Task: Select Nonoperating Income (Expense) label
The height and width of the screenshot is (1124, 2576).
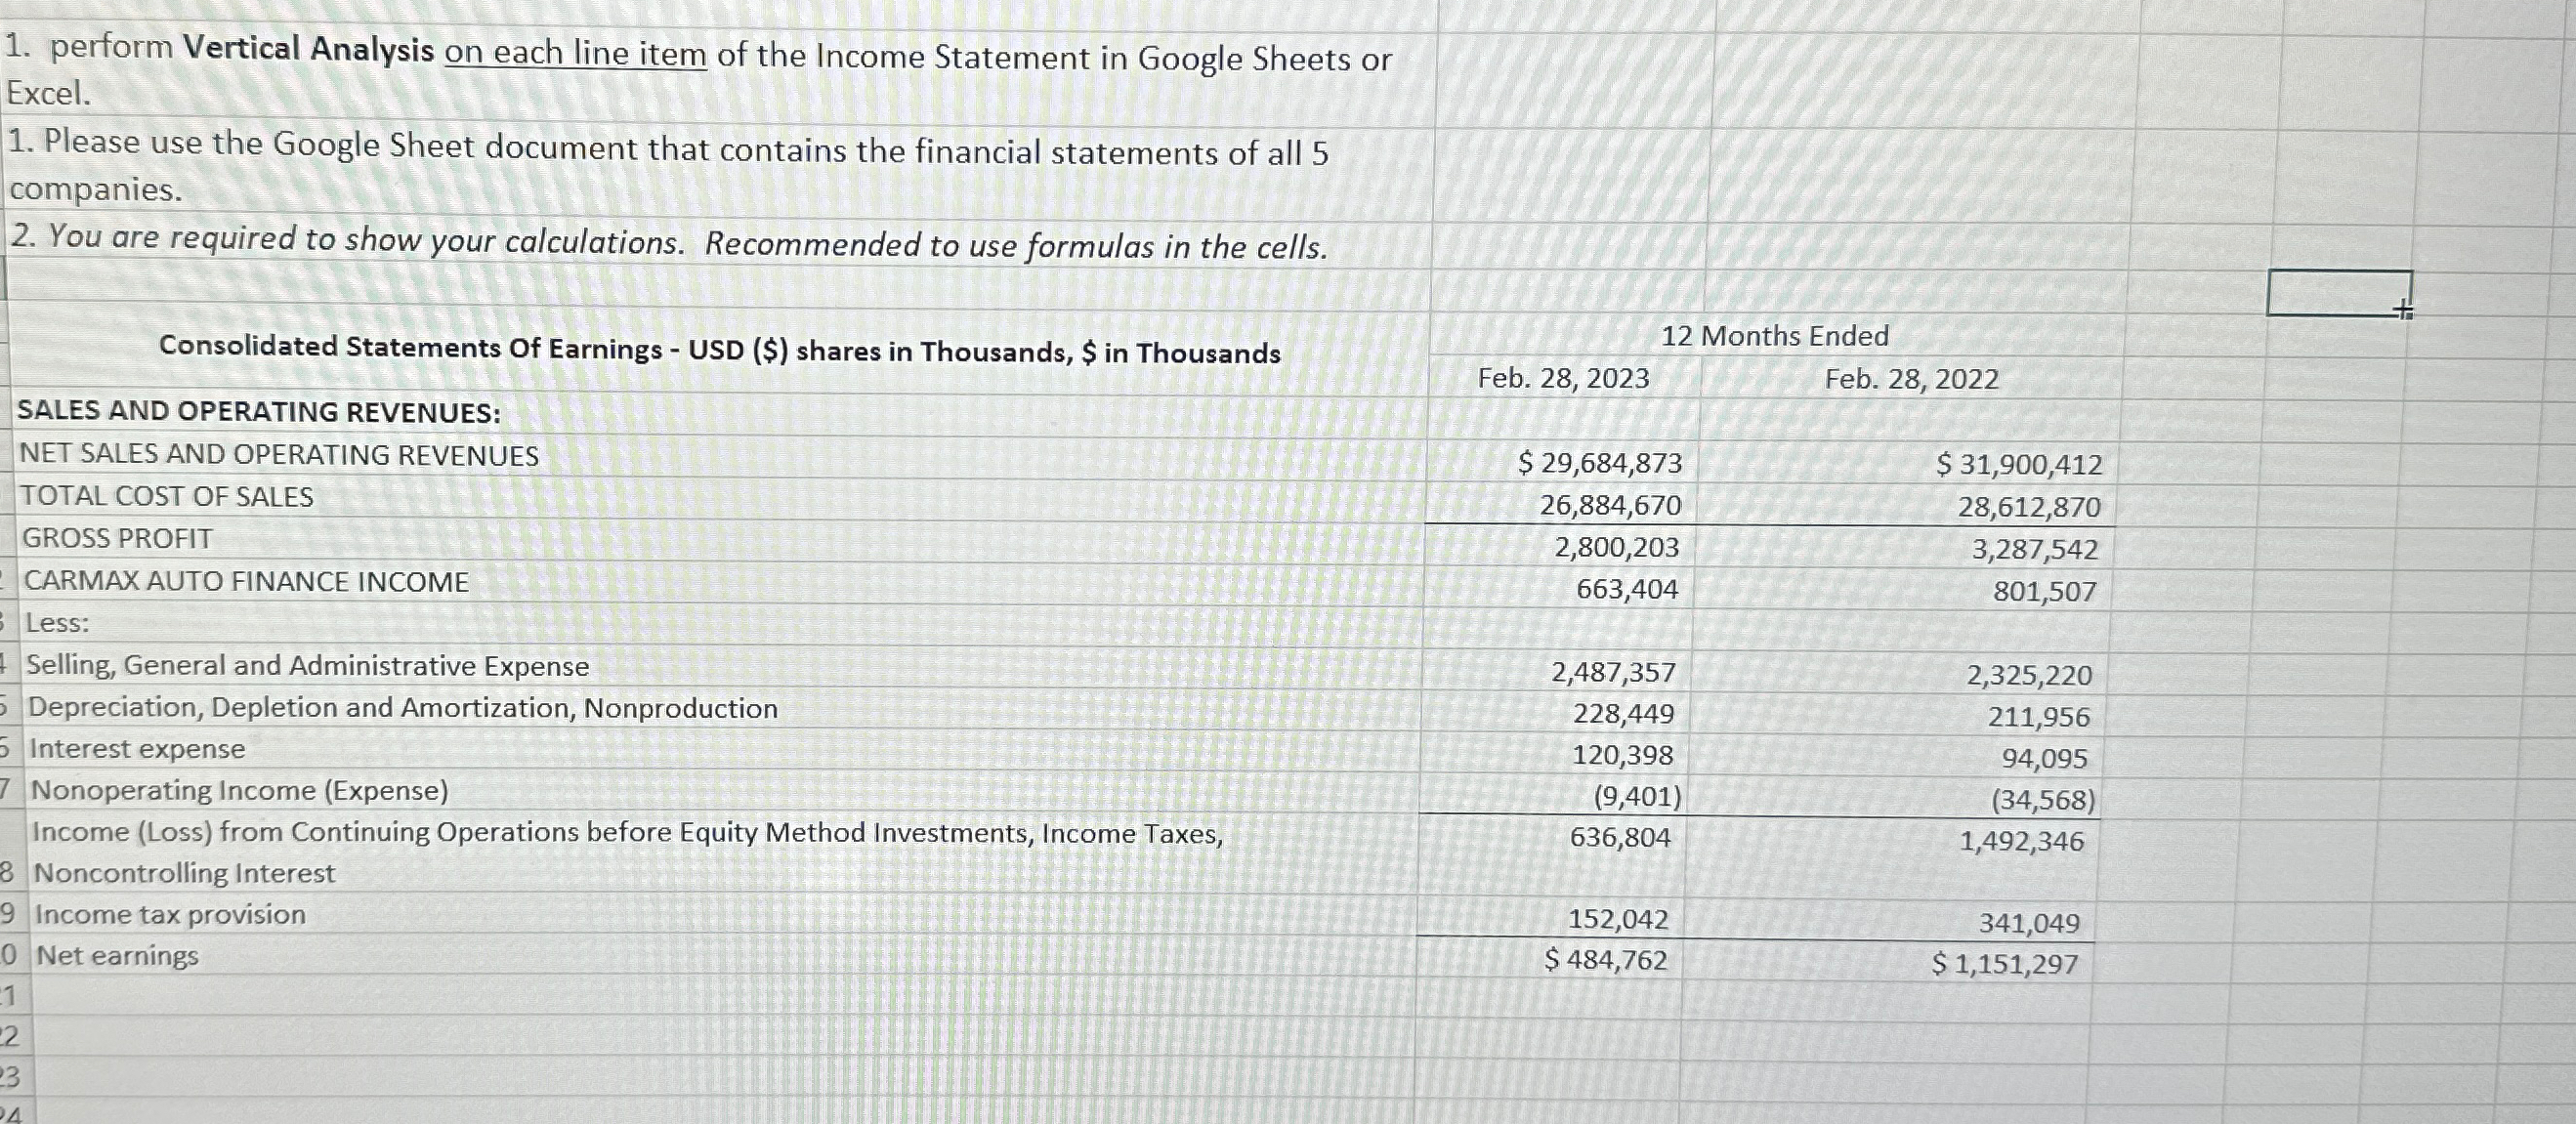Action: coord(240,791)
